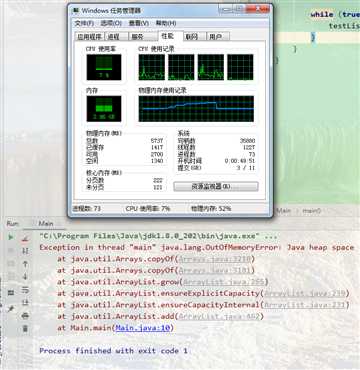Screen dimensions: 360x370
Task: Click the 开机时间 value row
Action: coord(216,161)
